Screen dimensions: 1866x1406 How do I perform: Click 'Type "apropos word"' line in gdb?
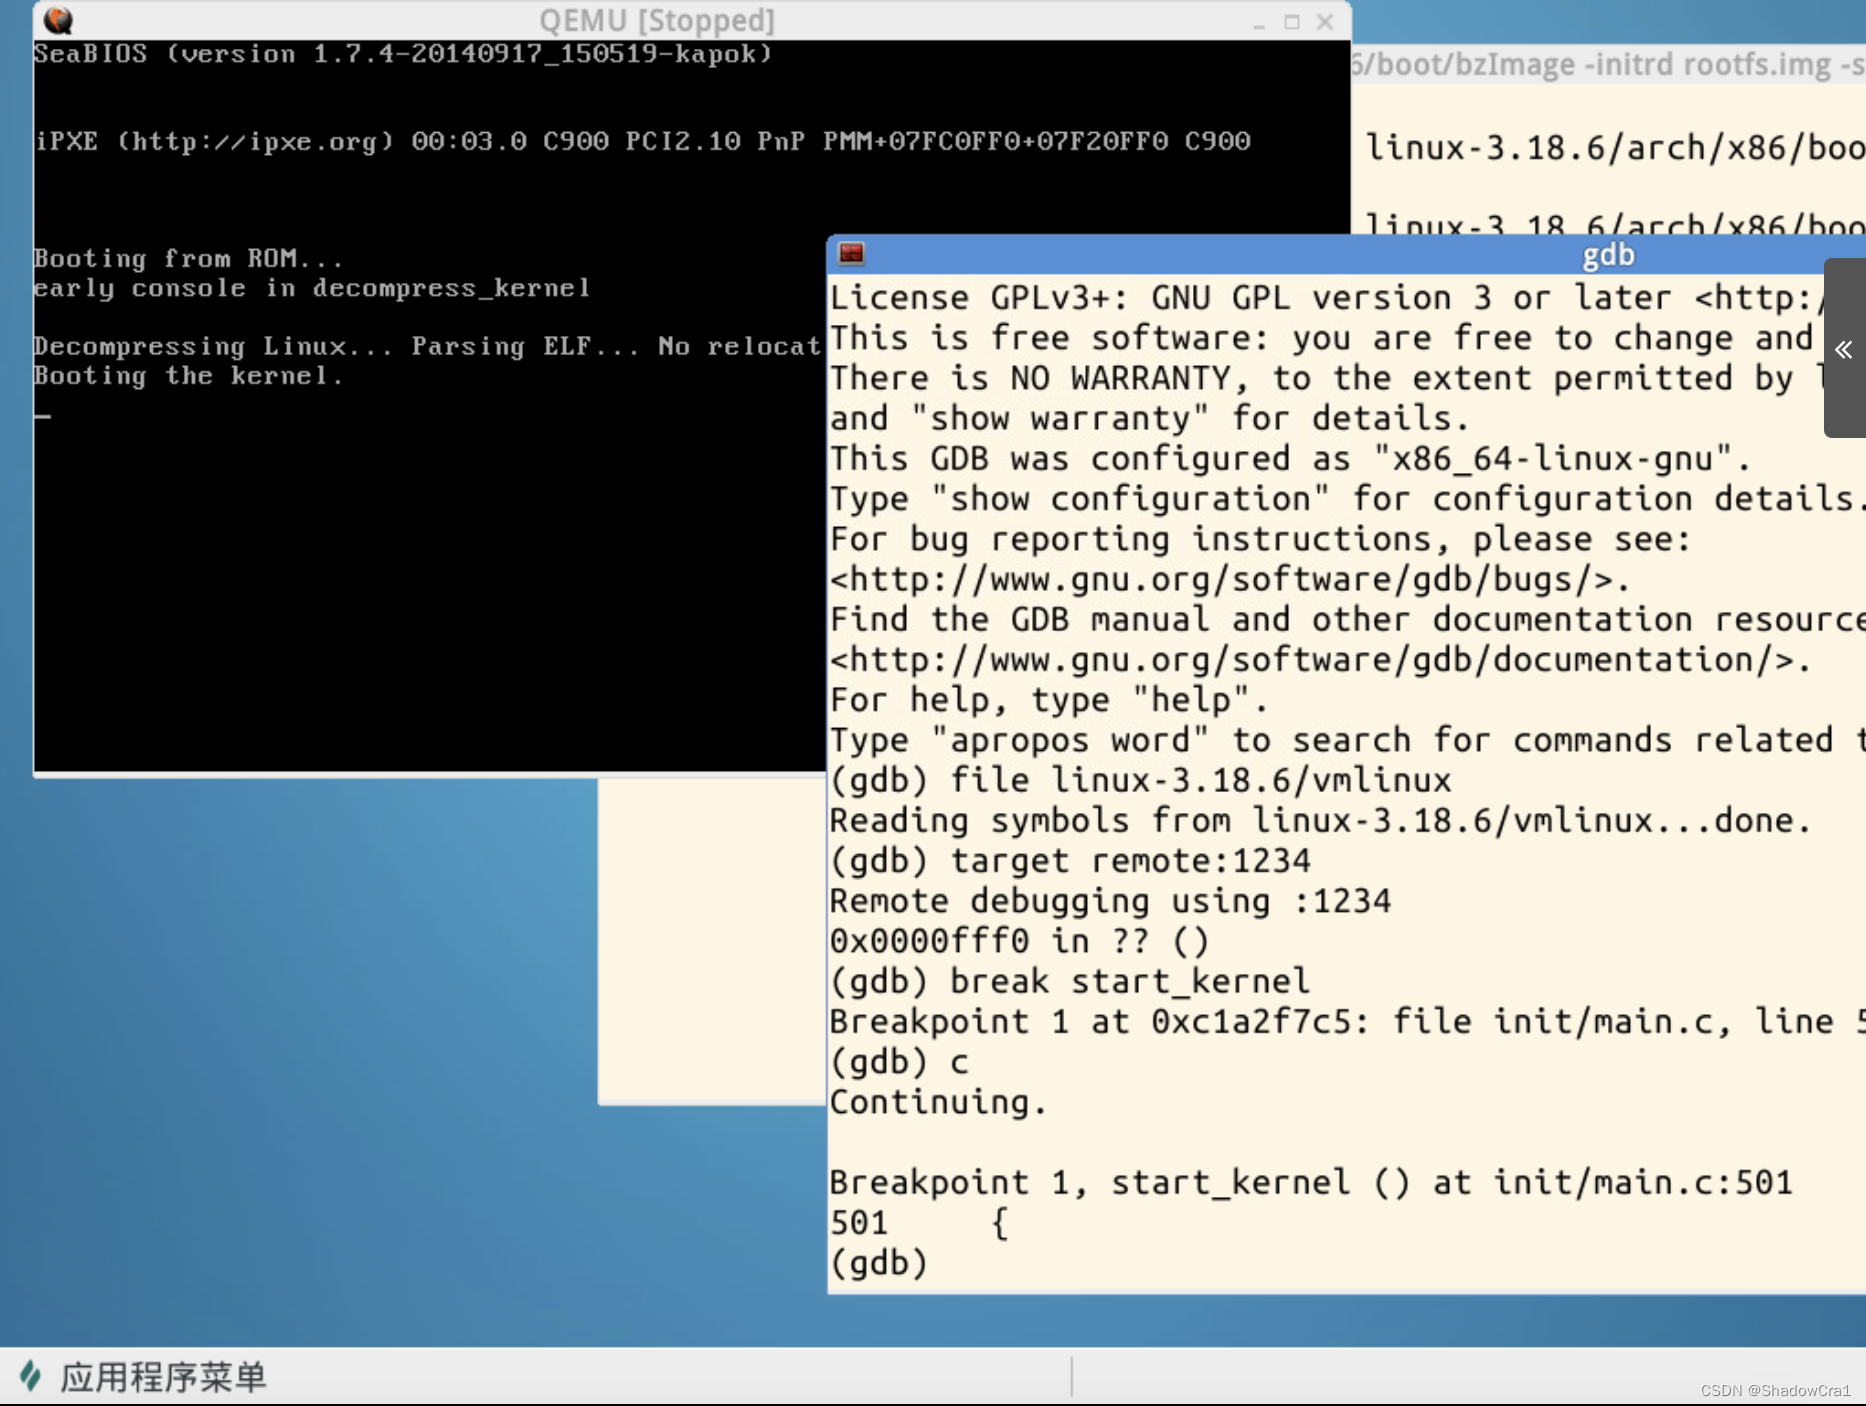point(1347,740)
